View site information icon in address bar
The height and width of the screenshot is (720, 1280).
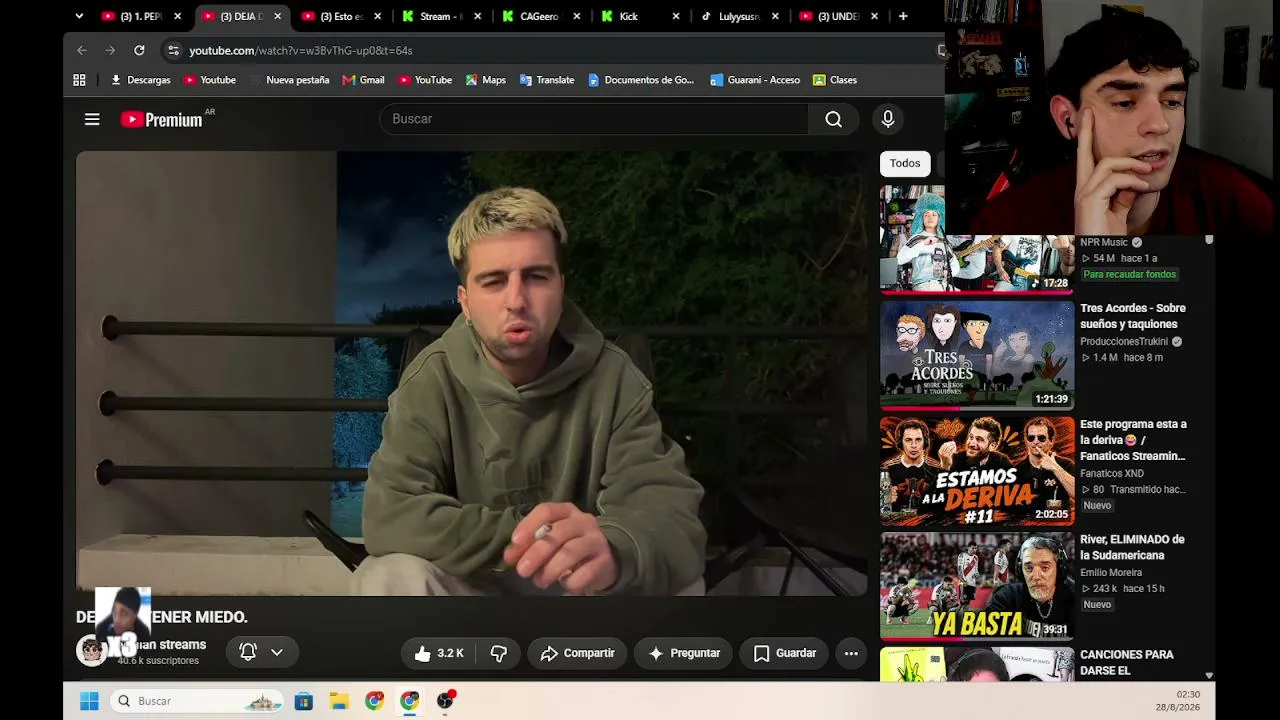click(173, 50)
